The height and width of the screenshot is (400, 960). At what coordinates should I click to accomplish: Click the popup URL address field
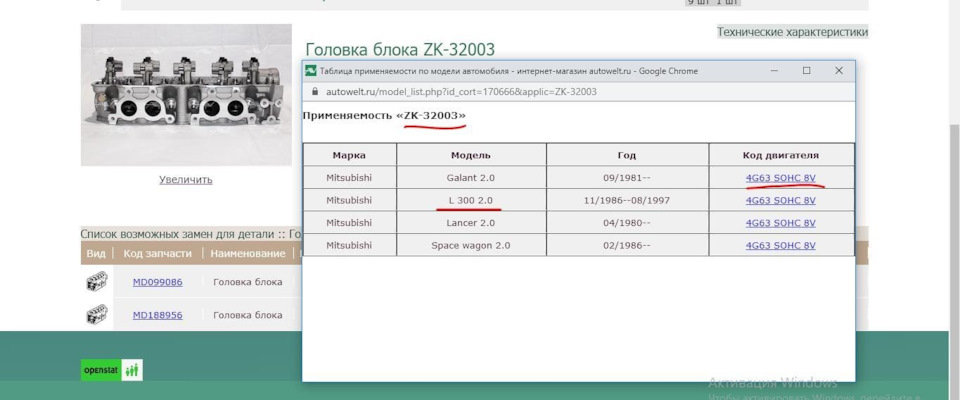coord(461,91)
